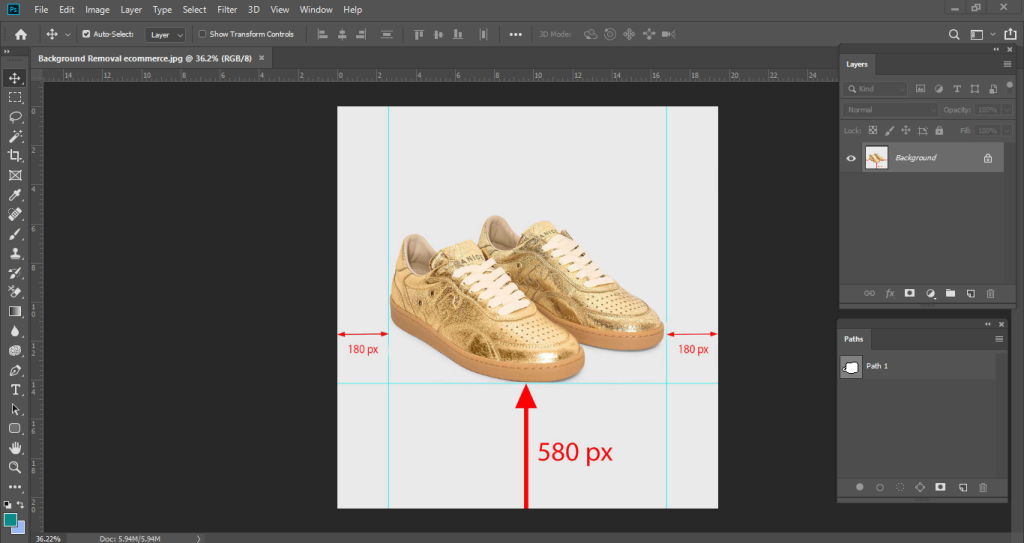Select the Horizontal Type tool
1024x543 pixels.
click(15, 390)
